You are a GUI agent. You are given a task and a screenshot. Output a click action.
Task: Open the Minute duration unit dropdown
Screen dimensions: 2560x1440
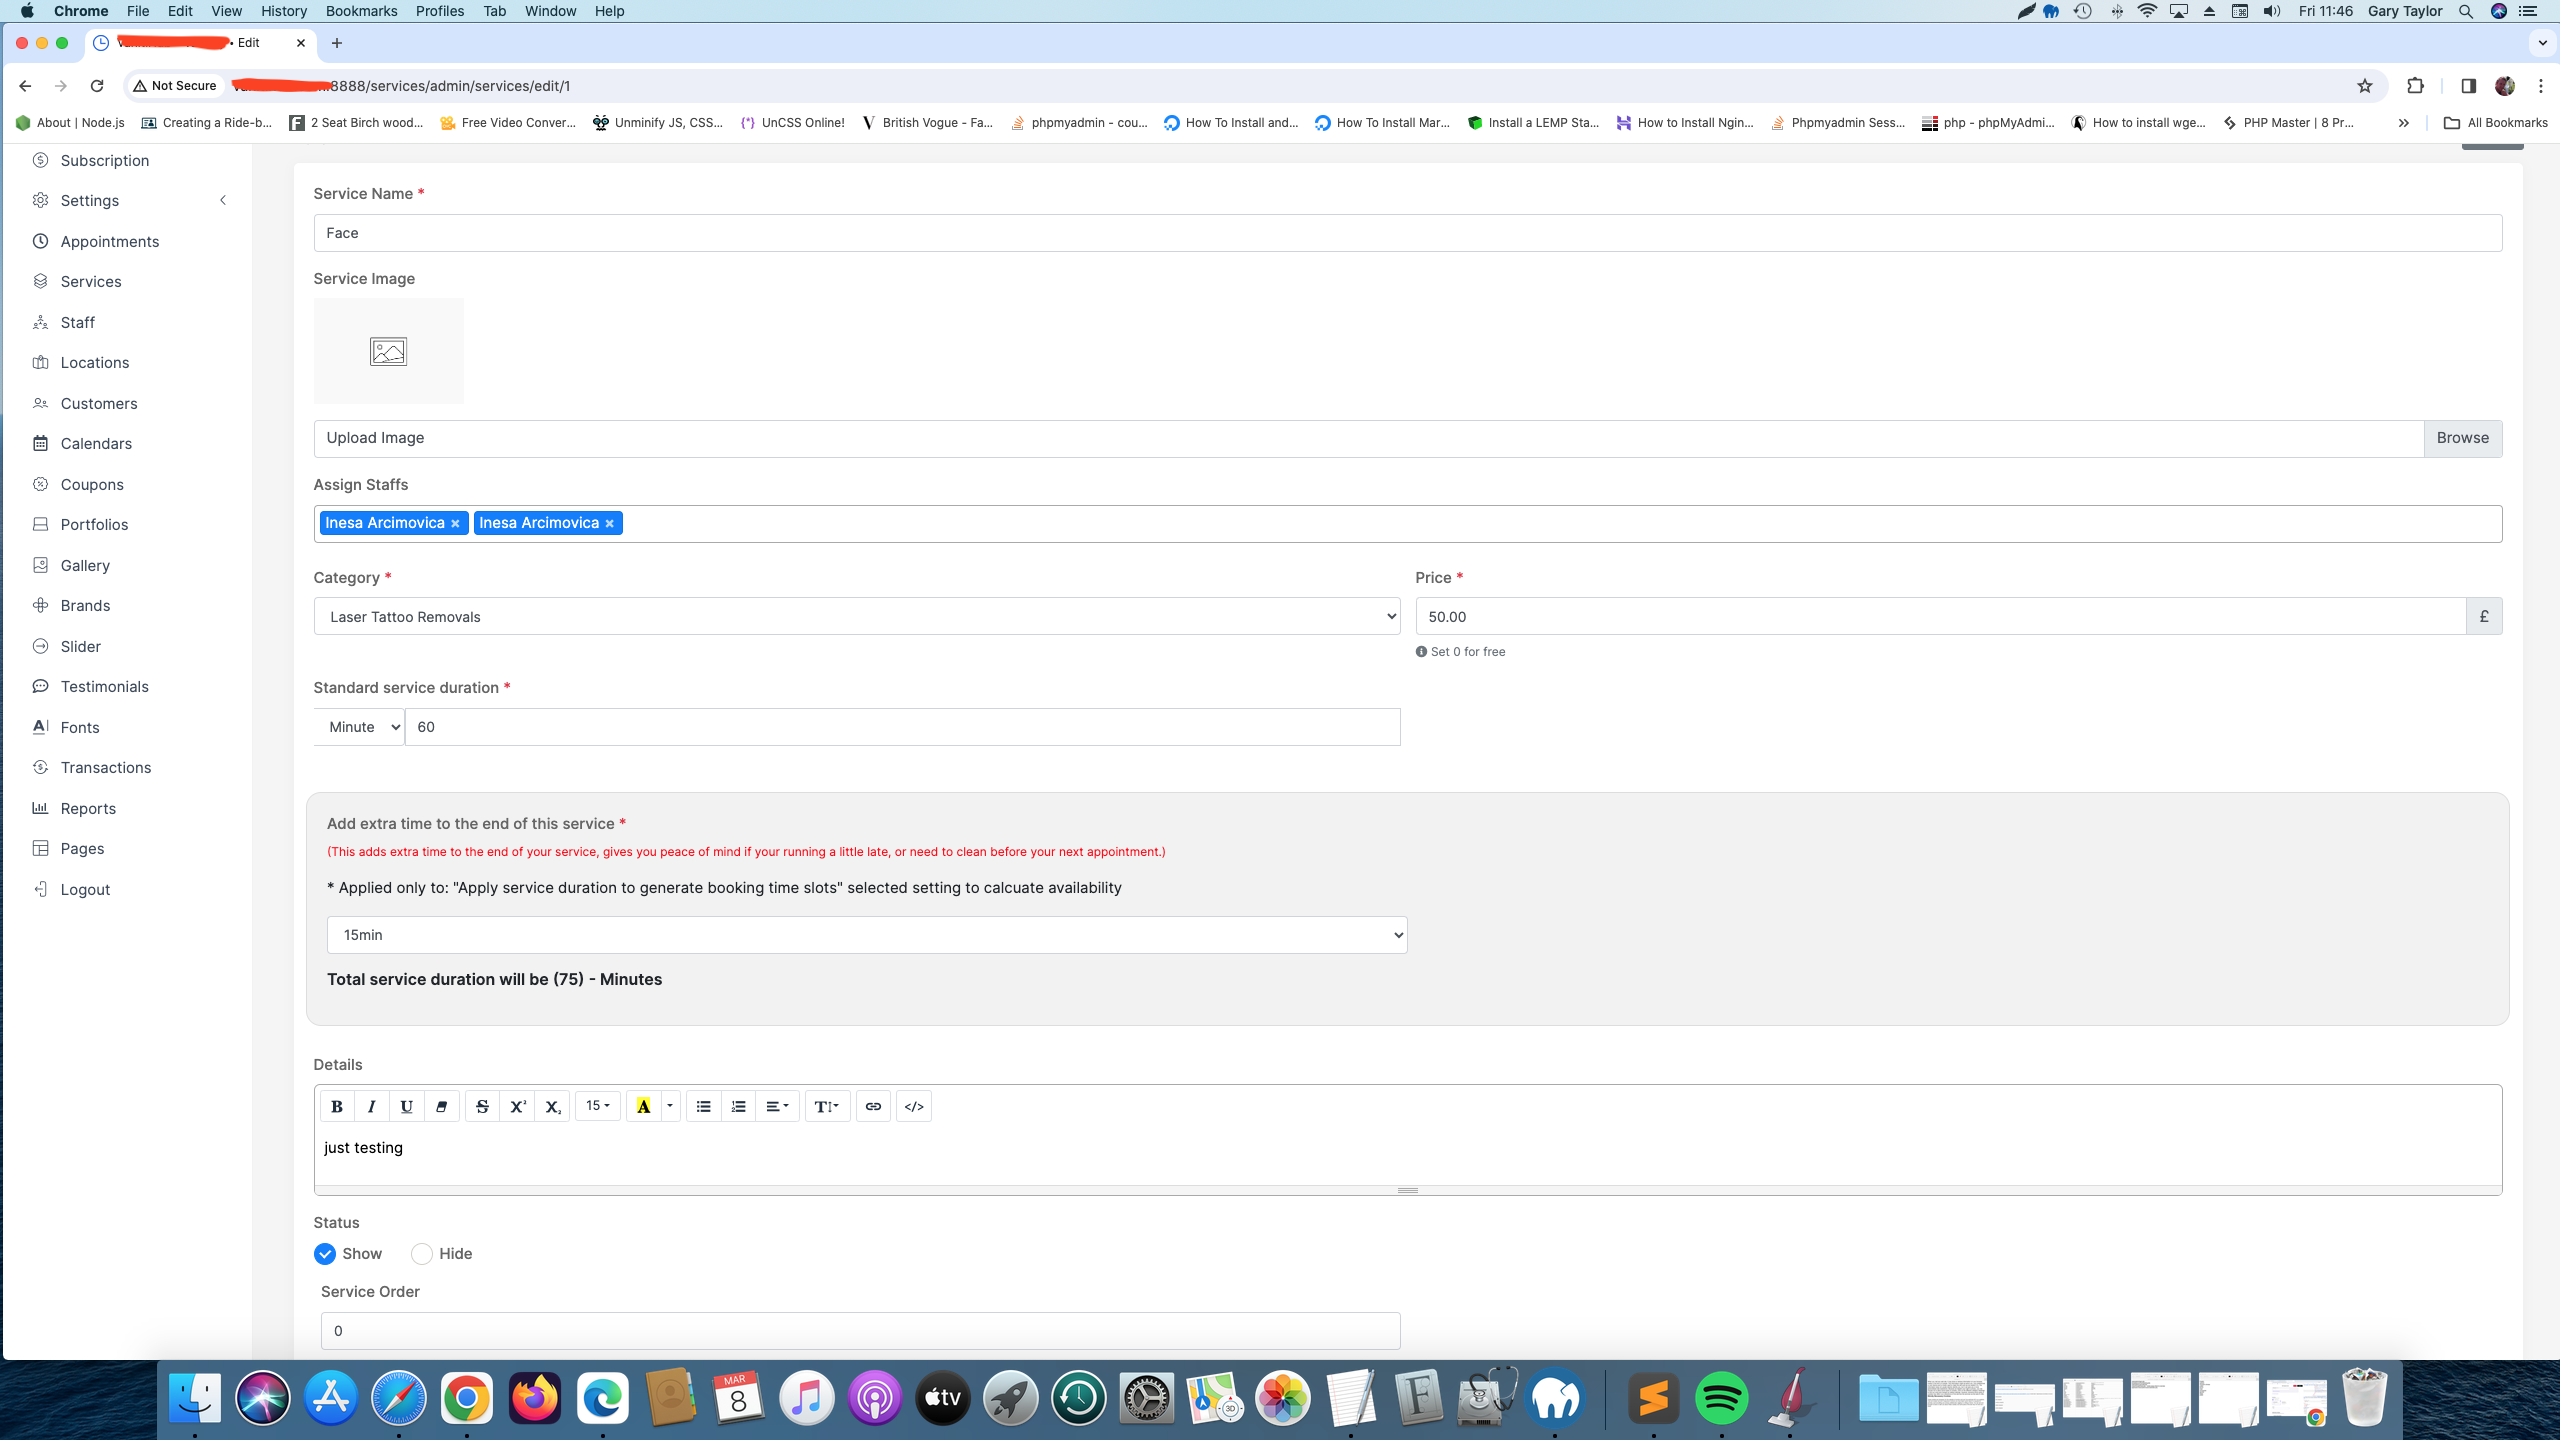[359, 727]
